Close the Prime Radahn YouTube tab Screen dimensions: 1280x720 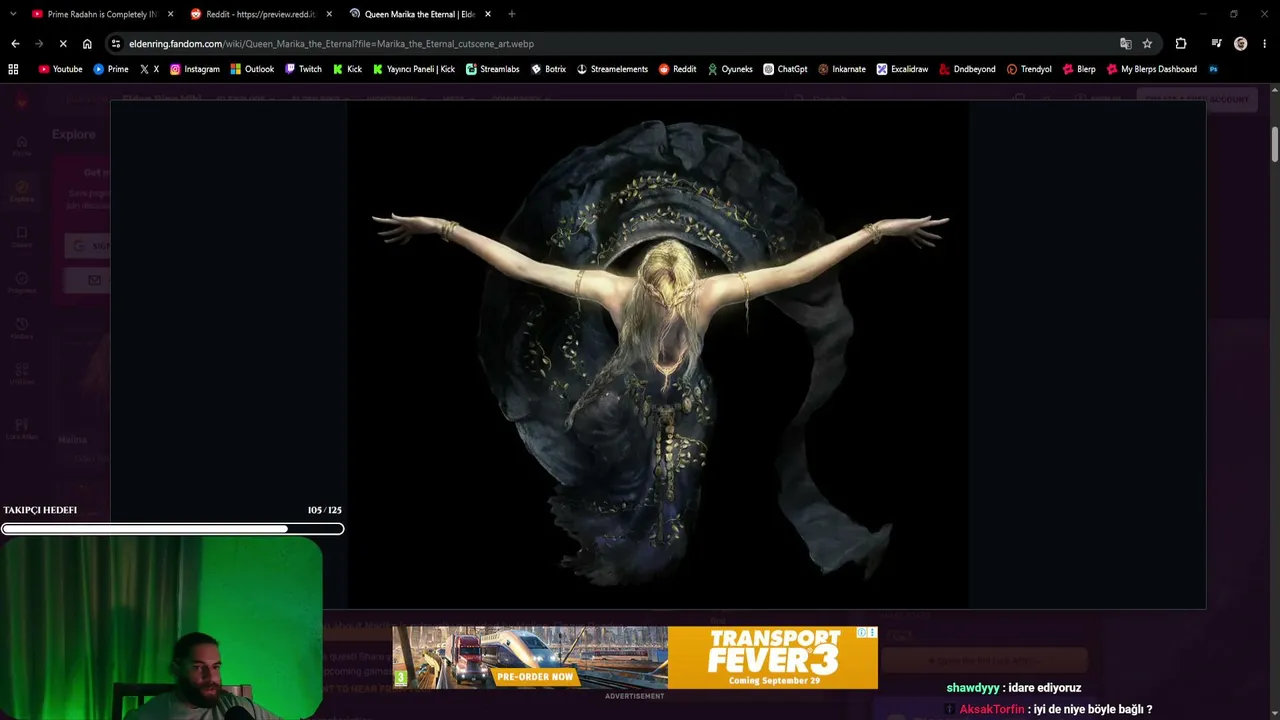[170, 14]
